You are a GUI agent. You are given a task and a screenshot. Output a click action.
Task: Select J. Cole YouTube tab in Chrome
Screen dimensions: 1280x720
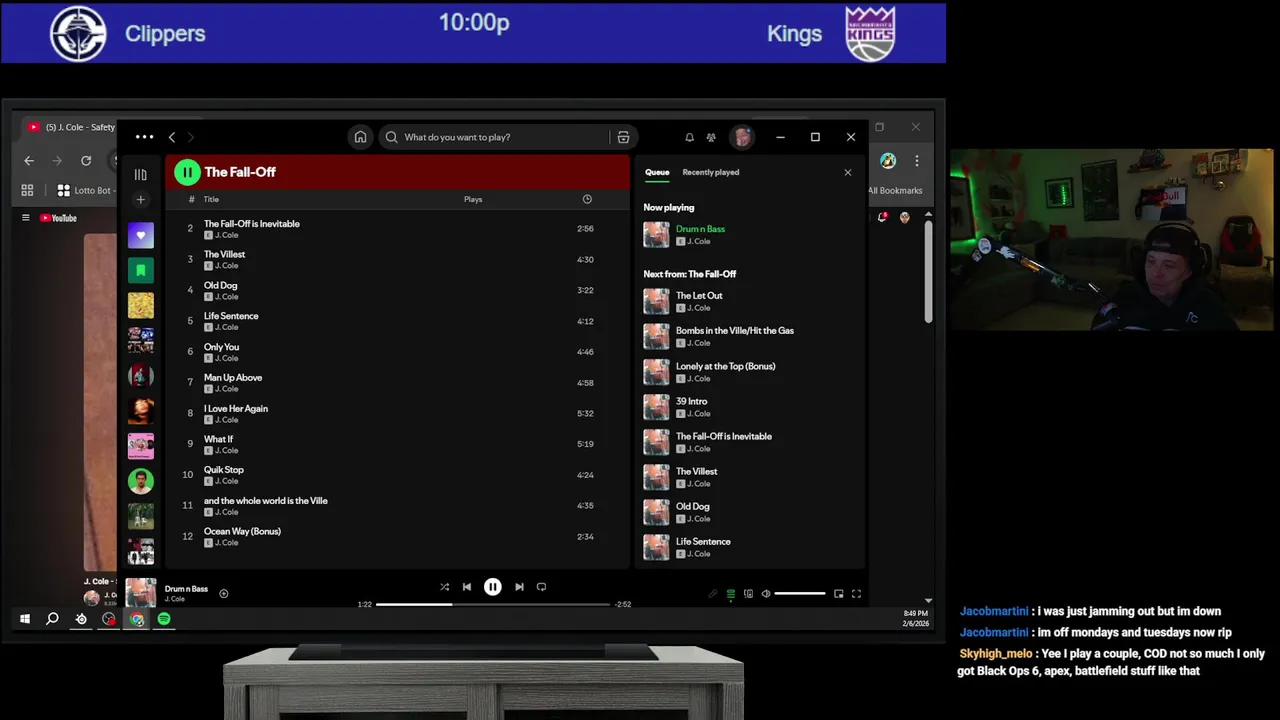click(x=72, y=127)
